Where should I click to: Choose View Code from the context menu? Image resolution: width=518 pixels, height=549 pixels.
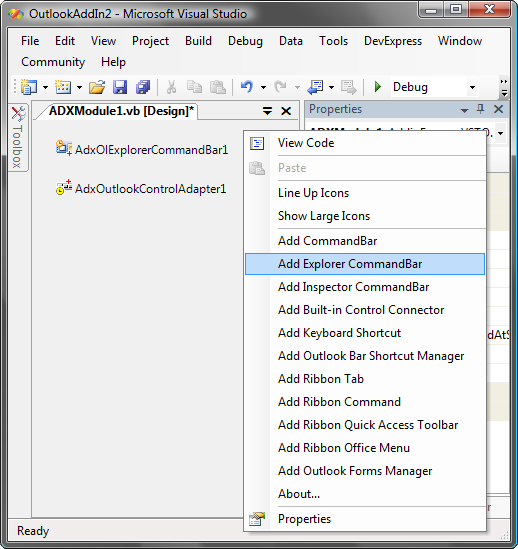click(x=365, y=143)
